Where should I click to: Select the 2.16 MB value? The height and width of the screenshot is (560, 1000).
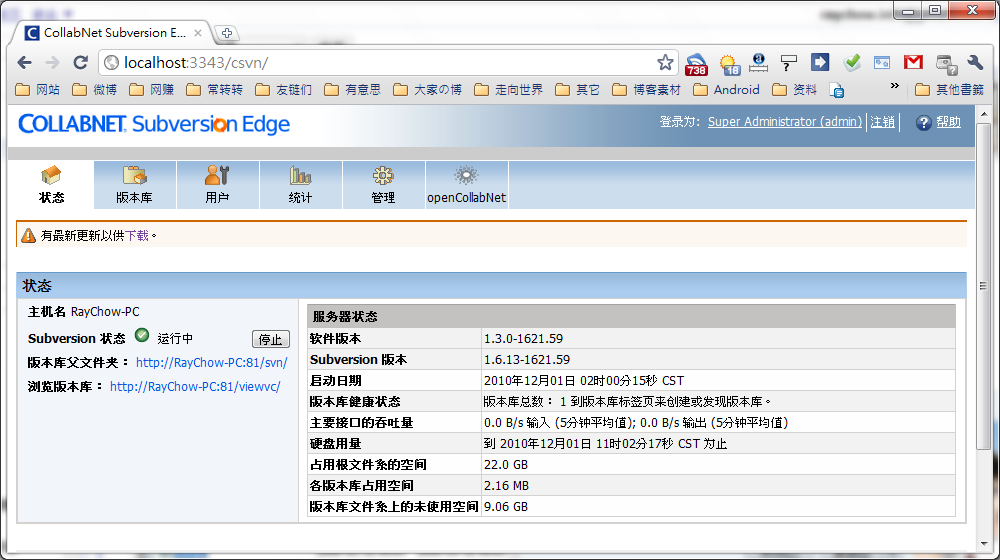(x=506, y=486)
